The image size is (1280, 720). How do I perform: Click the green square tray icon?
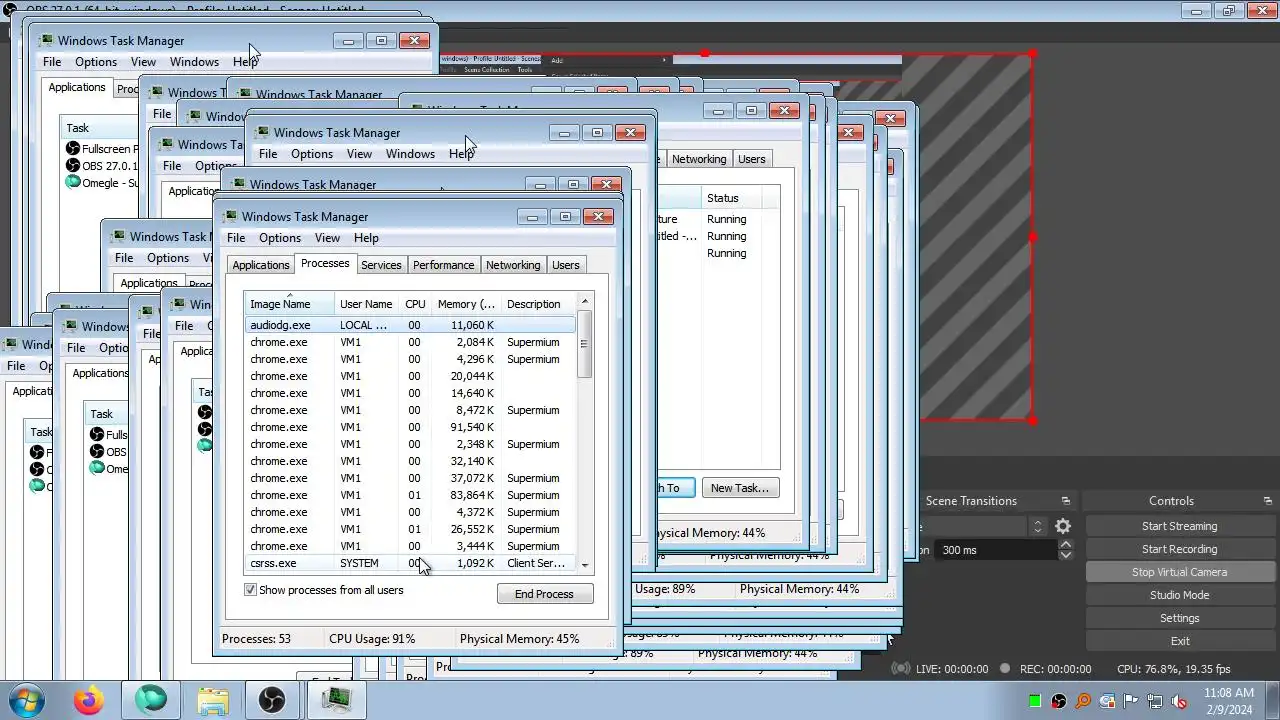1035,701
